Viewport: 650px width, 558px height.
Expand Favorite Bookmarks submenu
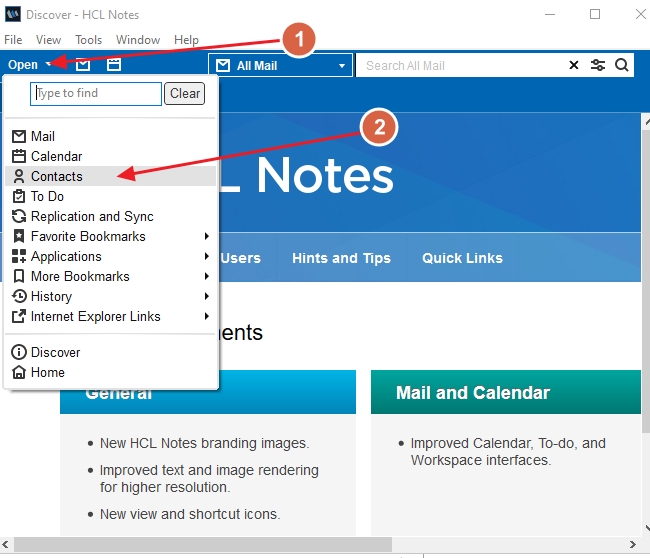[x=110, y=236]
